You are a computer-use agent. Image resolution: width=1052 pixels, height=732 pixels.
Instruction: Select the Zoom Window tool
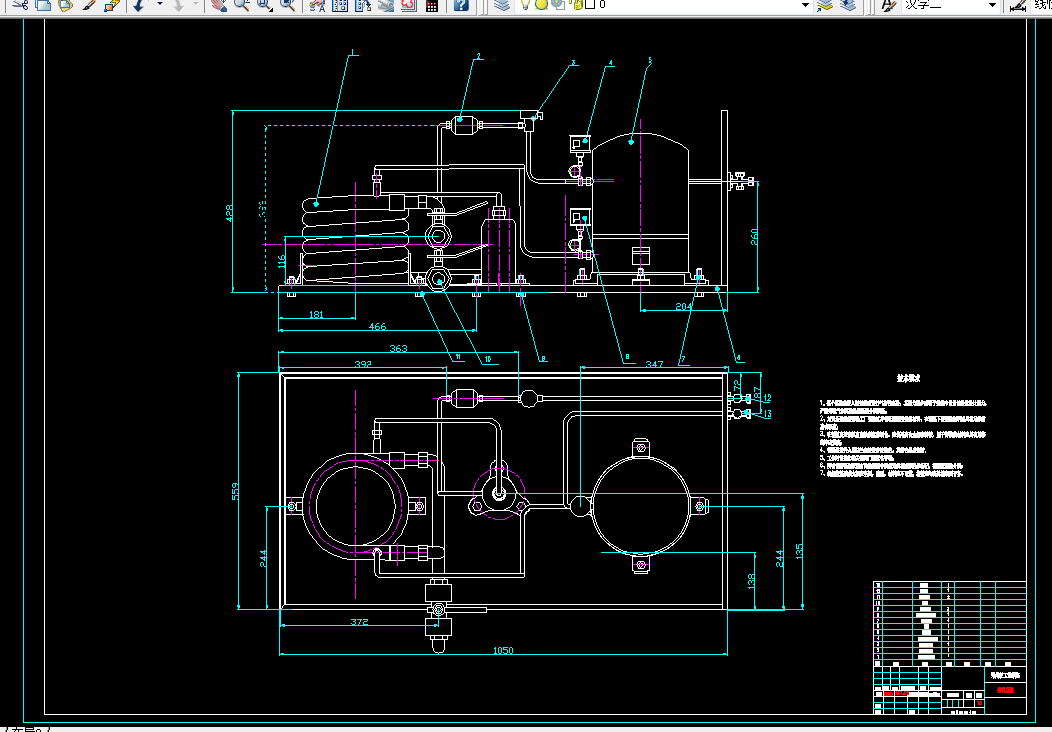click(x=264, y=5)
